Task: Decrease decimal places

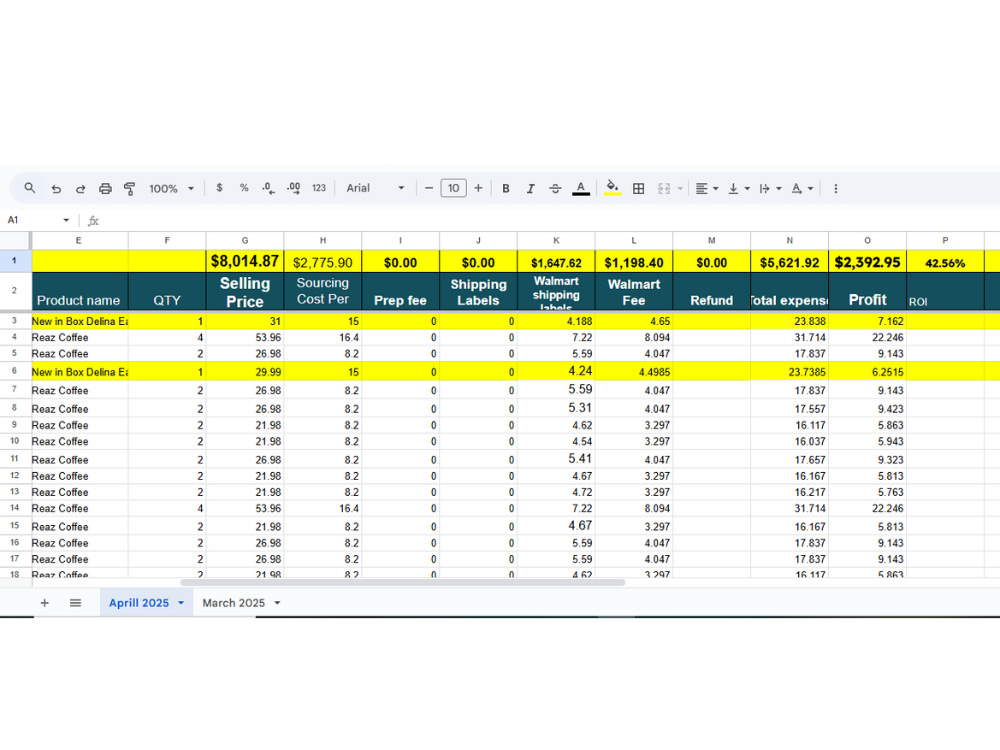Action: click(x=268, y=188)
